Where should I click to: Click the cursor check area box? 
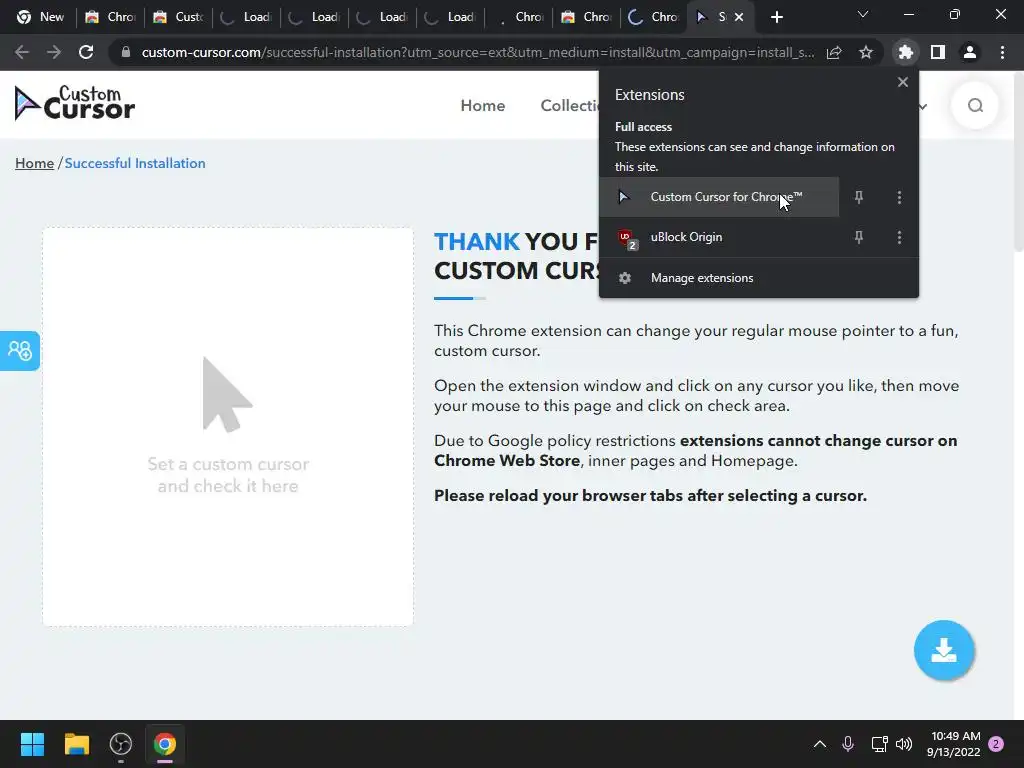tap(228, 427)
